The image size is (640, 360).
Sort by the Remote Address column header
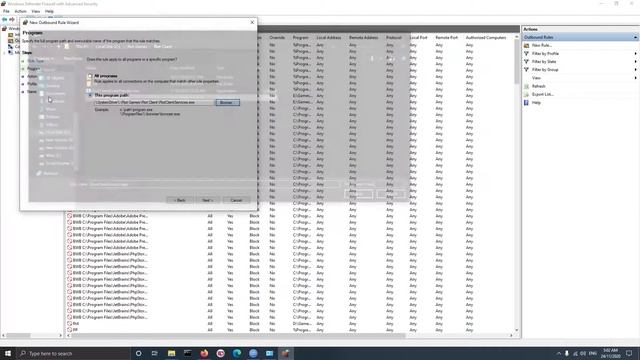tap(363, 38)
